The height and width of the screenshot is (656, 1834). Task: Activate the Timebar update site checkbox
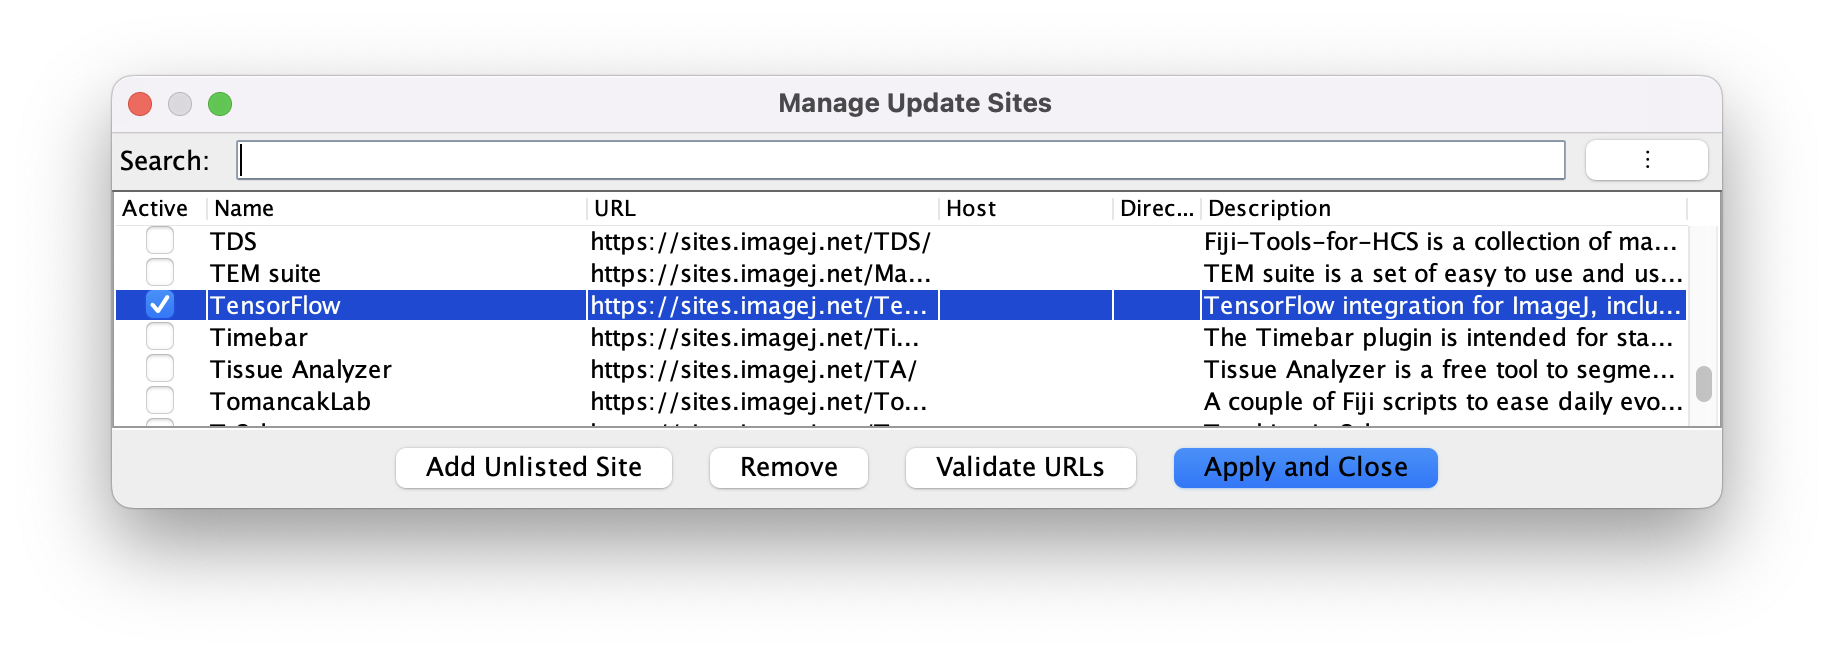tap(160, 337)
